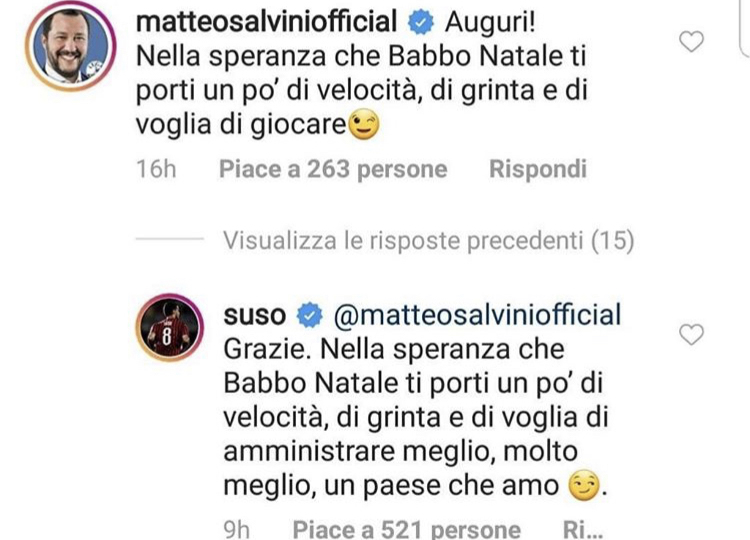Click the Auguri! comment text
The image size is (750, 540).
pos(490,22)
